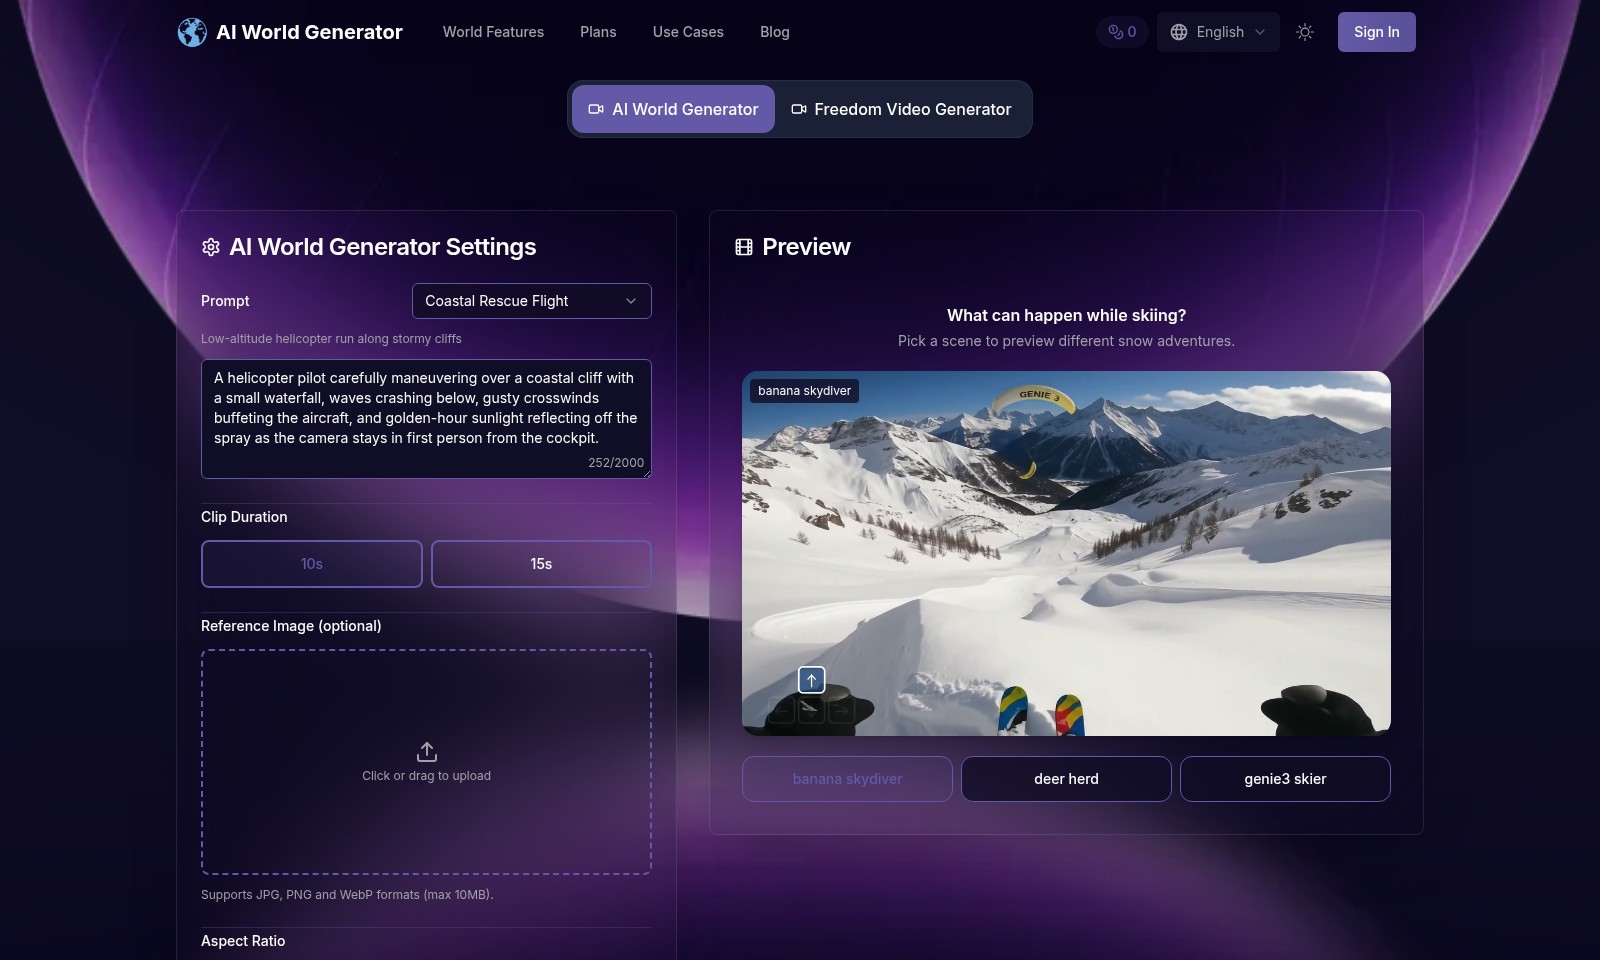Click 'Low-altitude helicopter run along stormy cliffs' text

pos(331,339)
